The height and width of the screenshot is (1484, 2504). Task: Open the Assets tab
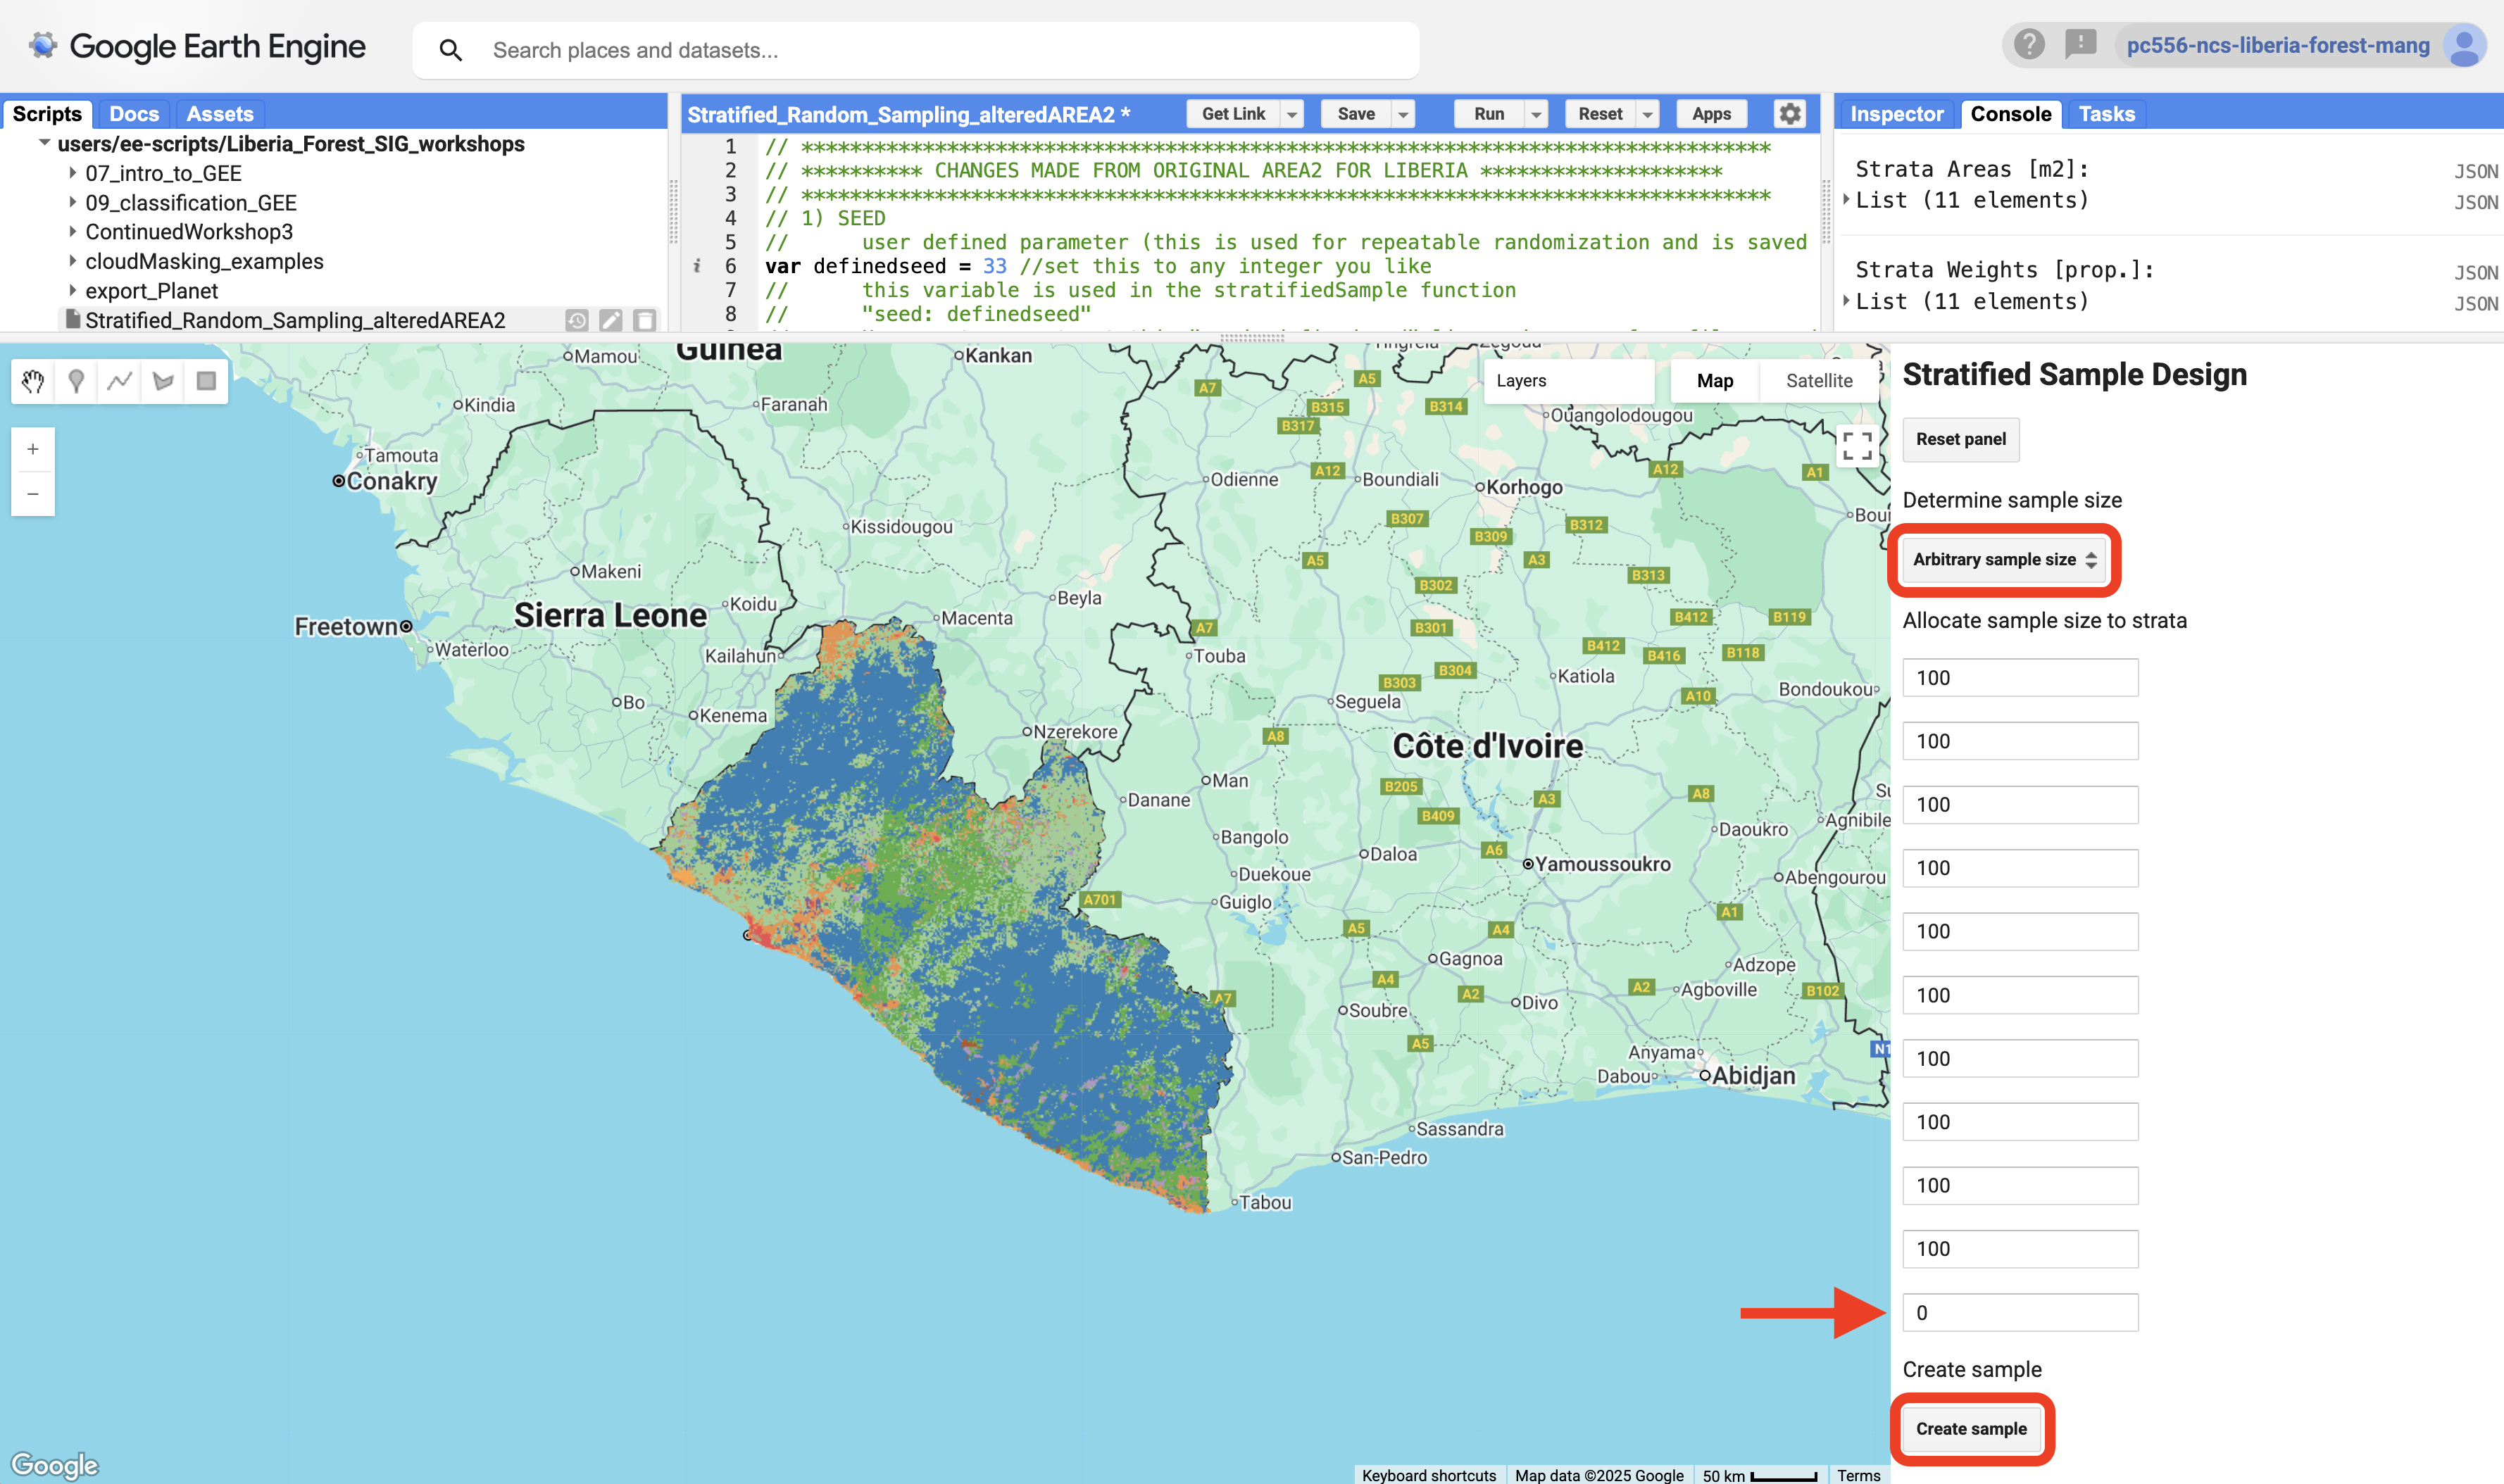tap(220, 114)
